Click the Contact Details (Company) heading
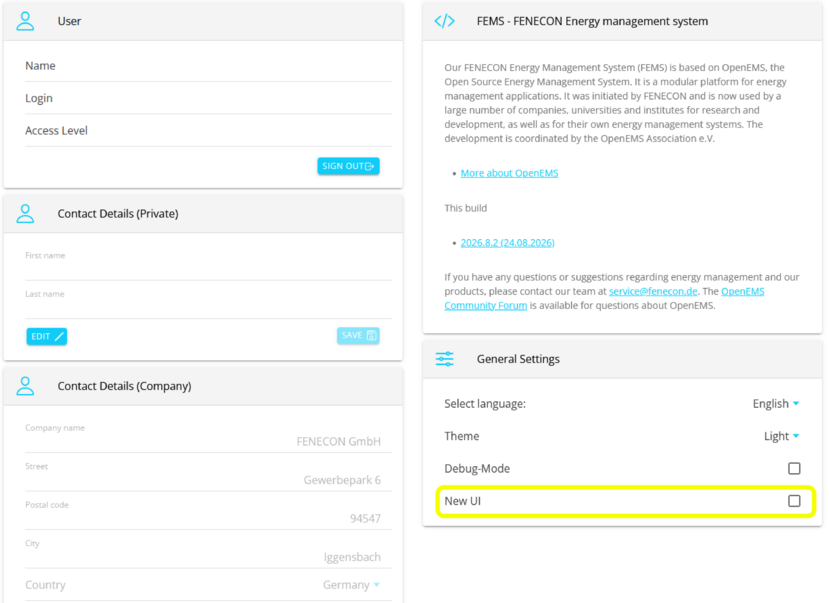 [x=124, y=386]
